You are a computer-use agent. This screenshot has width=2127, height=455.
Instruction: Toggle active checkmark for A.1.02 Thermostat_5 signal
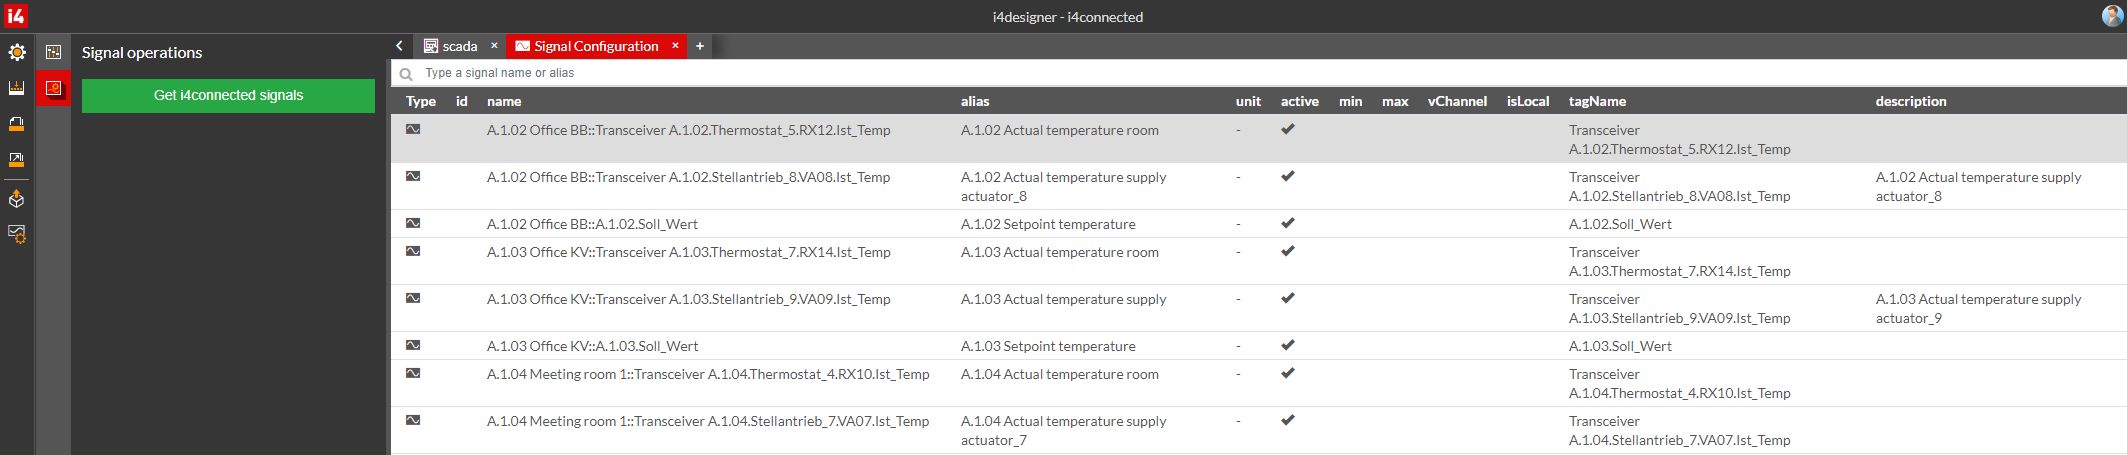tap(1288, 129)
